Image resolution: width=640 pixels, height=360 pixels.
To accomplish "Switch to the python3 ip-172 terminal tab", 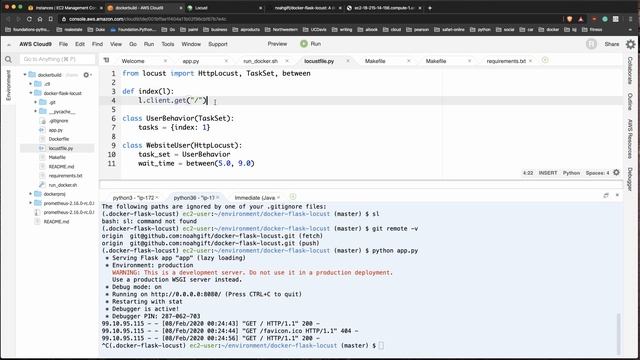I will (133, 198).
